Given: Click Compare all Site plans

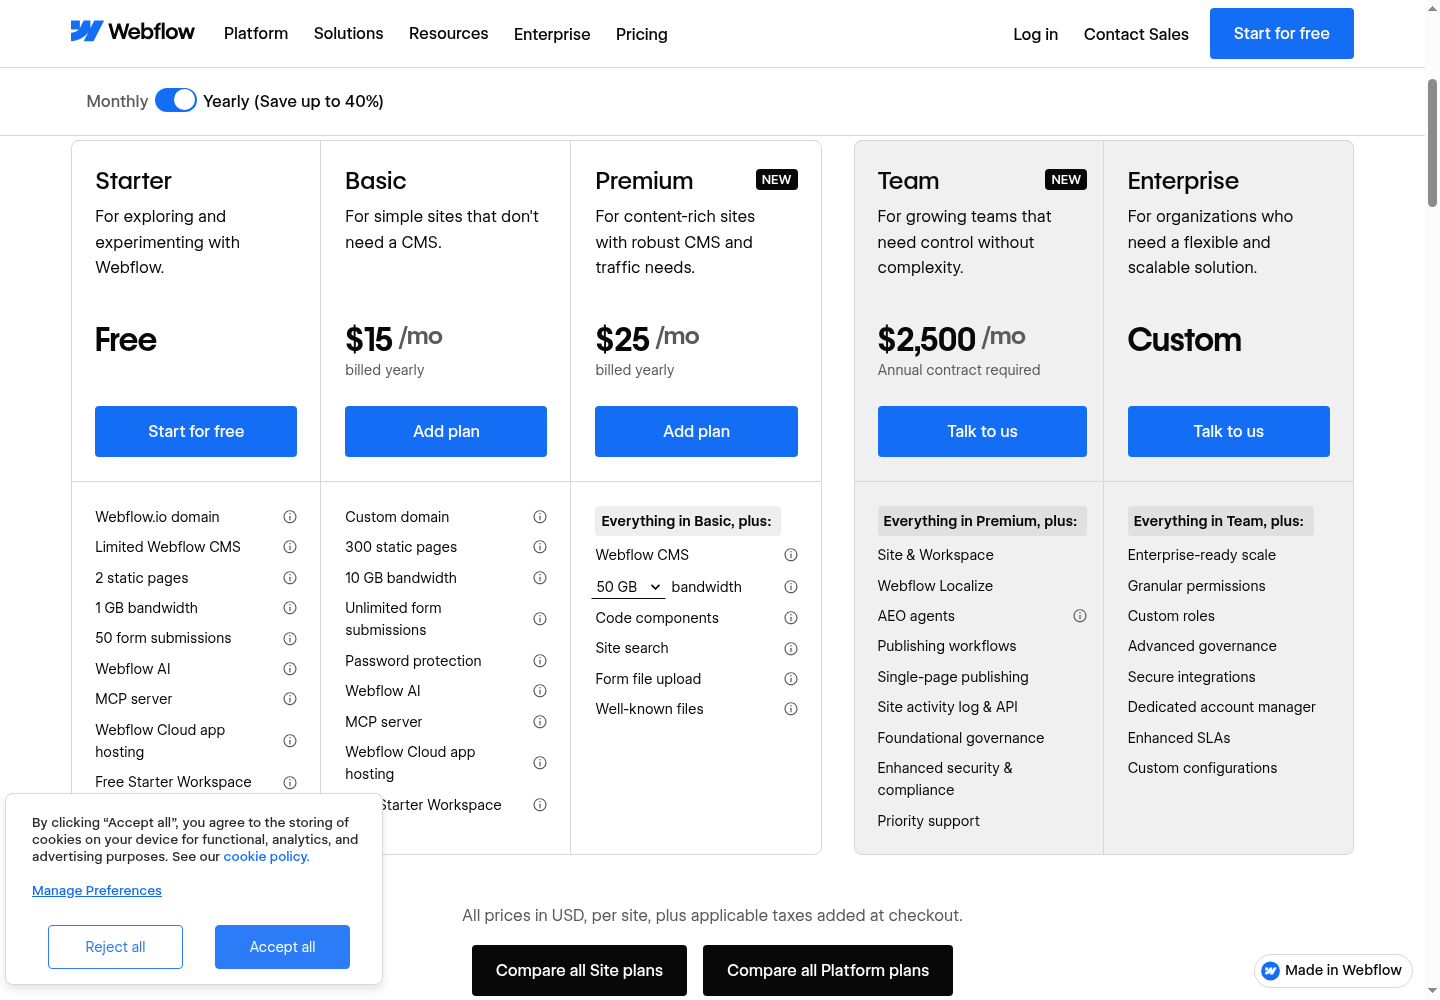Looking at the screenshot, I should click(579, 970).
